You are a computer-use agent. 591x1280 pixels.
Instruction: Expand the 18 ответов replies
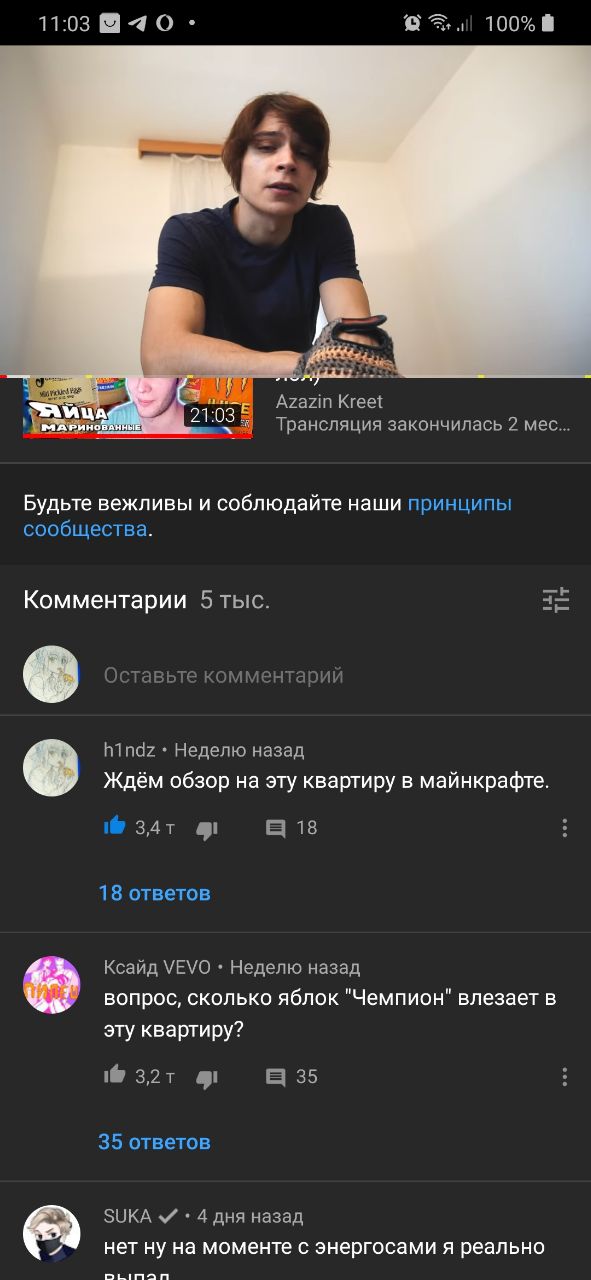pyautogui.click(x=154, y=893)
